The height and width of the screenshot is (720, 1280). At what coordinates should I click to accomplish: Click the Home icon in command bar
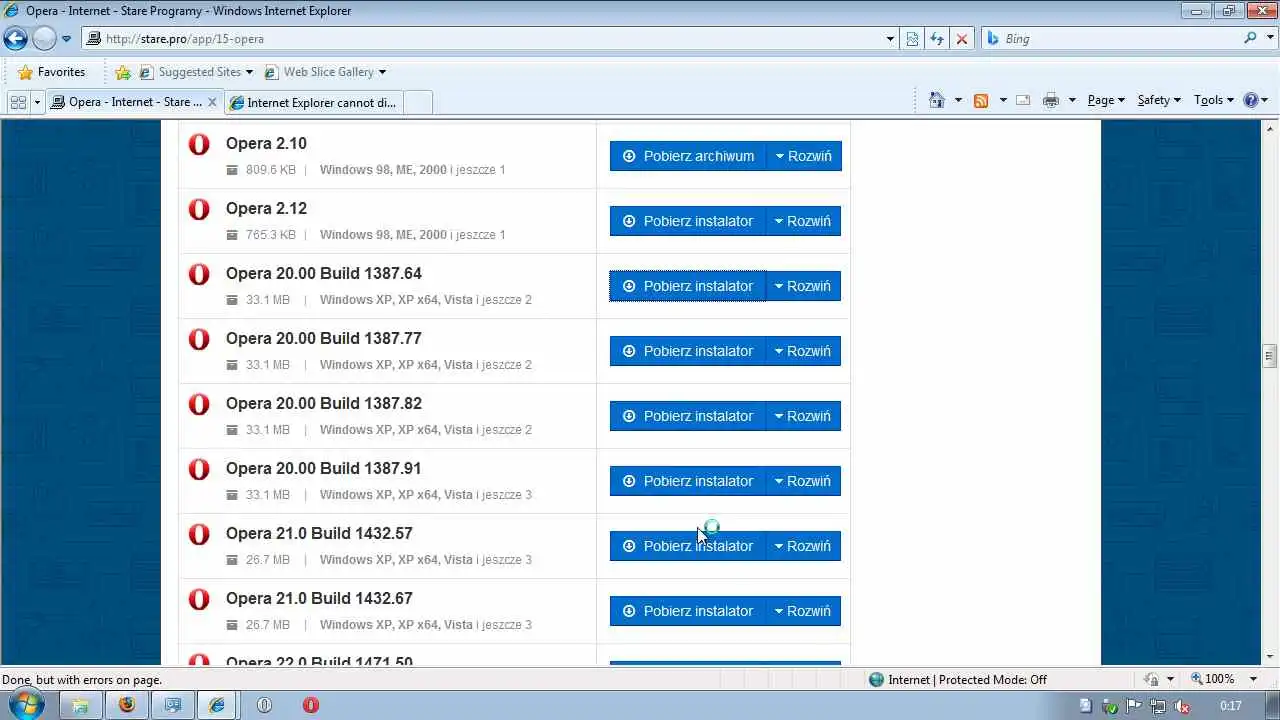(x=937, y=100)
